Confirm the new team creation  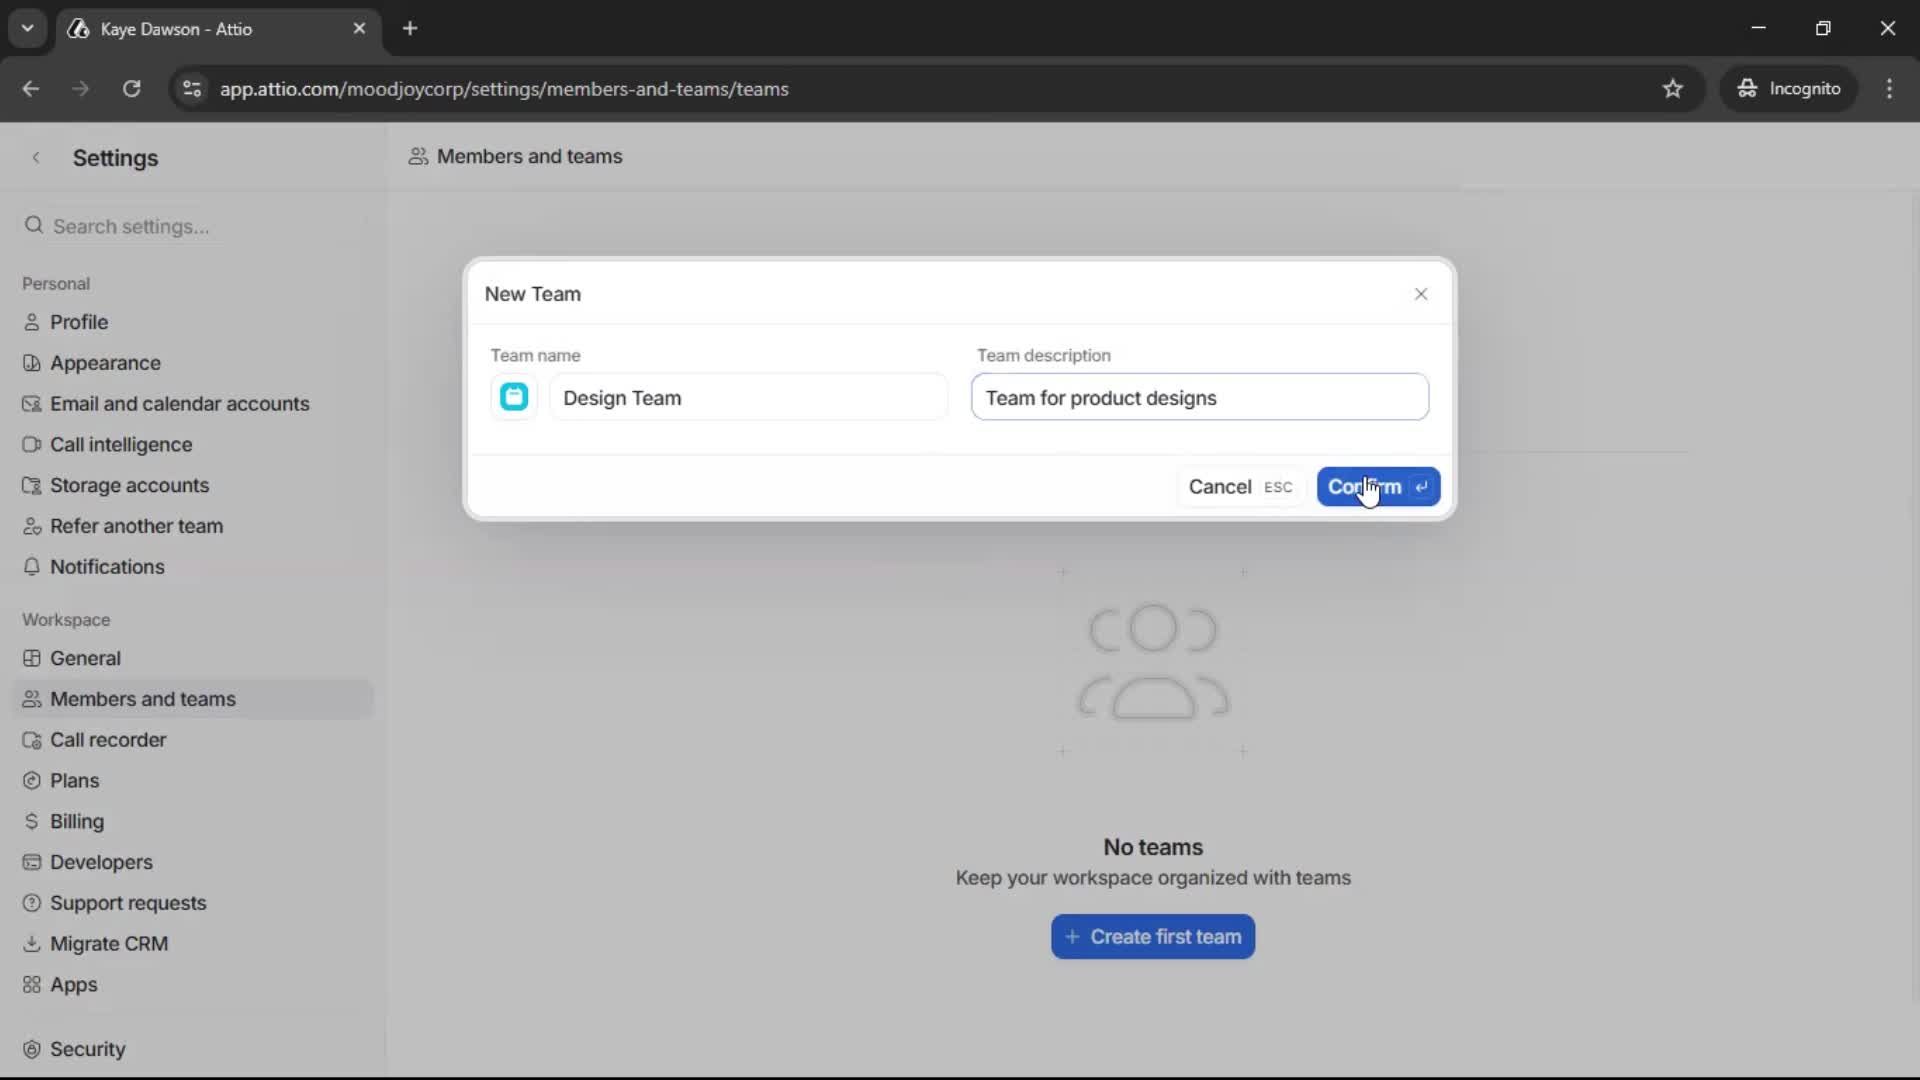(x=1378, y=487)
